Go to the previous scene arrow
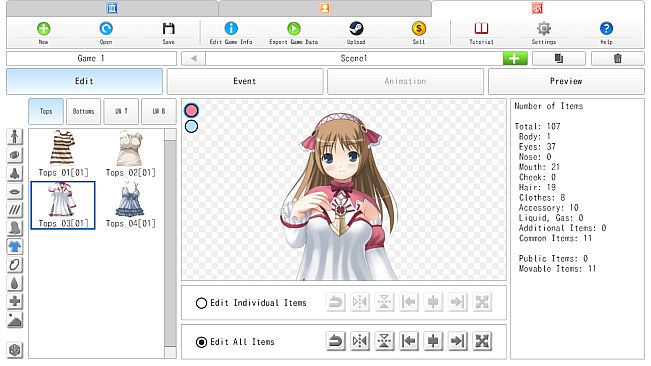 tap(193, 59)
